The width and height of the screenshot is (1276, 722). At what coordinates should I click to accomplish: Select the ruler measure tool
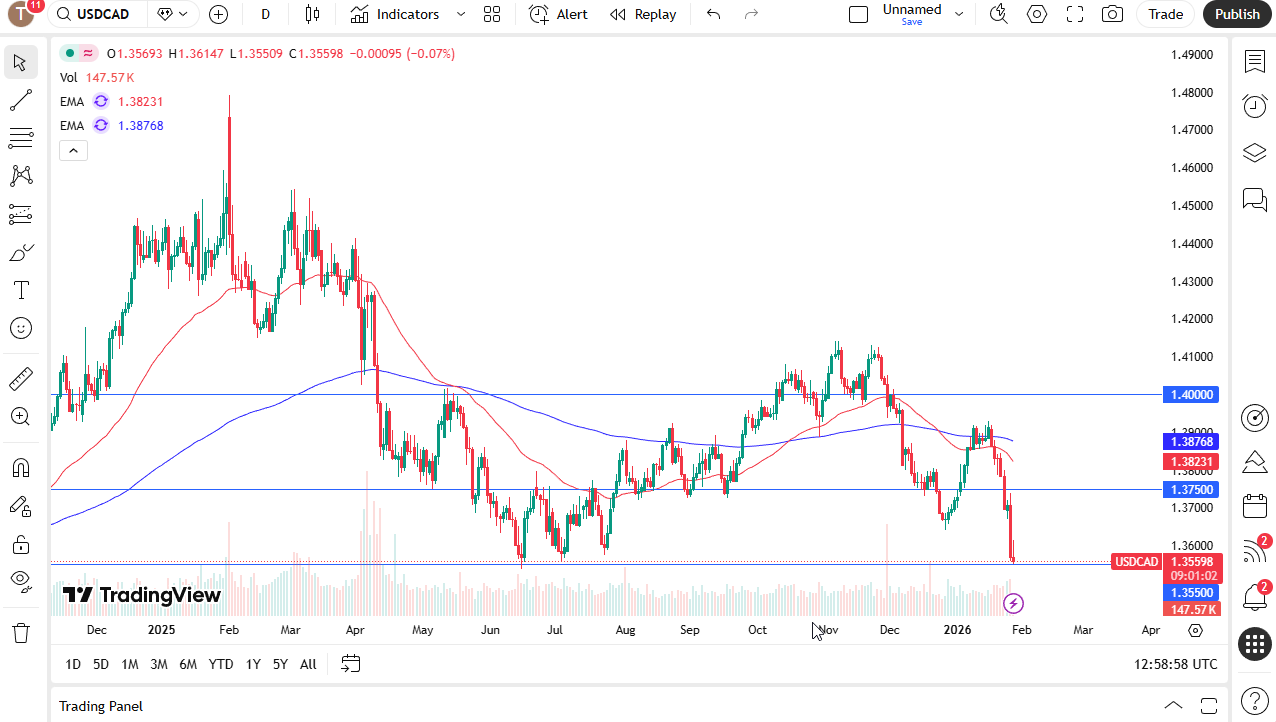pos(19,379)
